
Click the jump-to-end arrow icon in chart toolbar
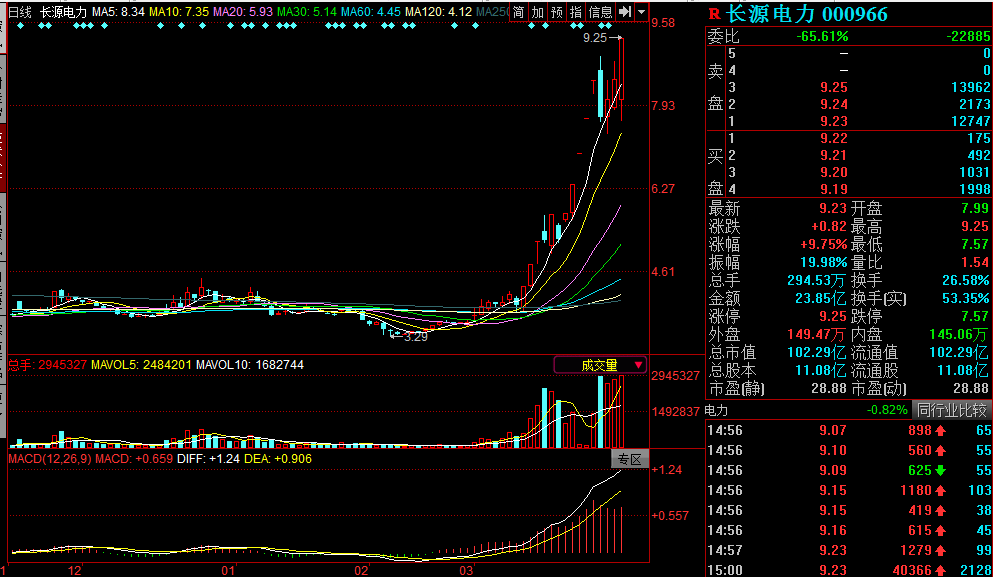pos(624,12)
